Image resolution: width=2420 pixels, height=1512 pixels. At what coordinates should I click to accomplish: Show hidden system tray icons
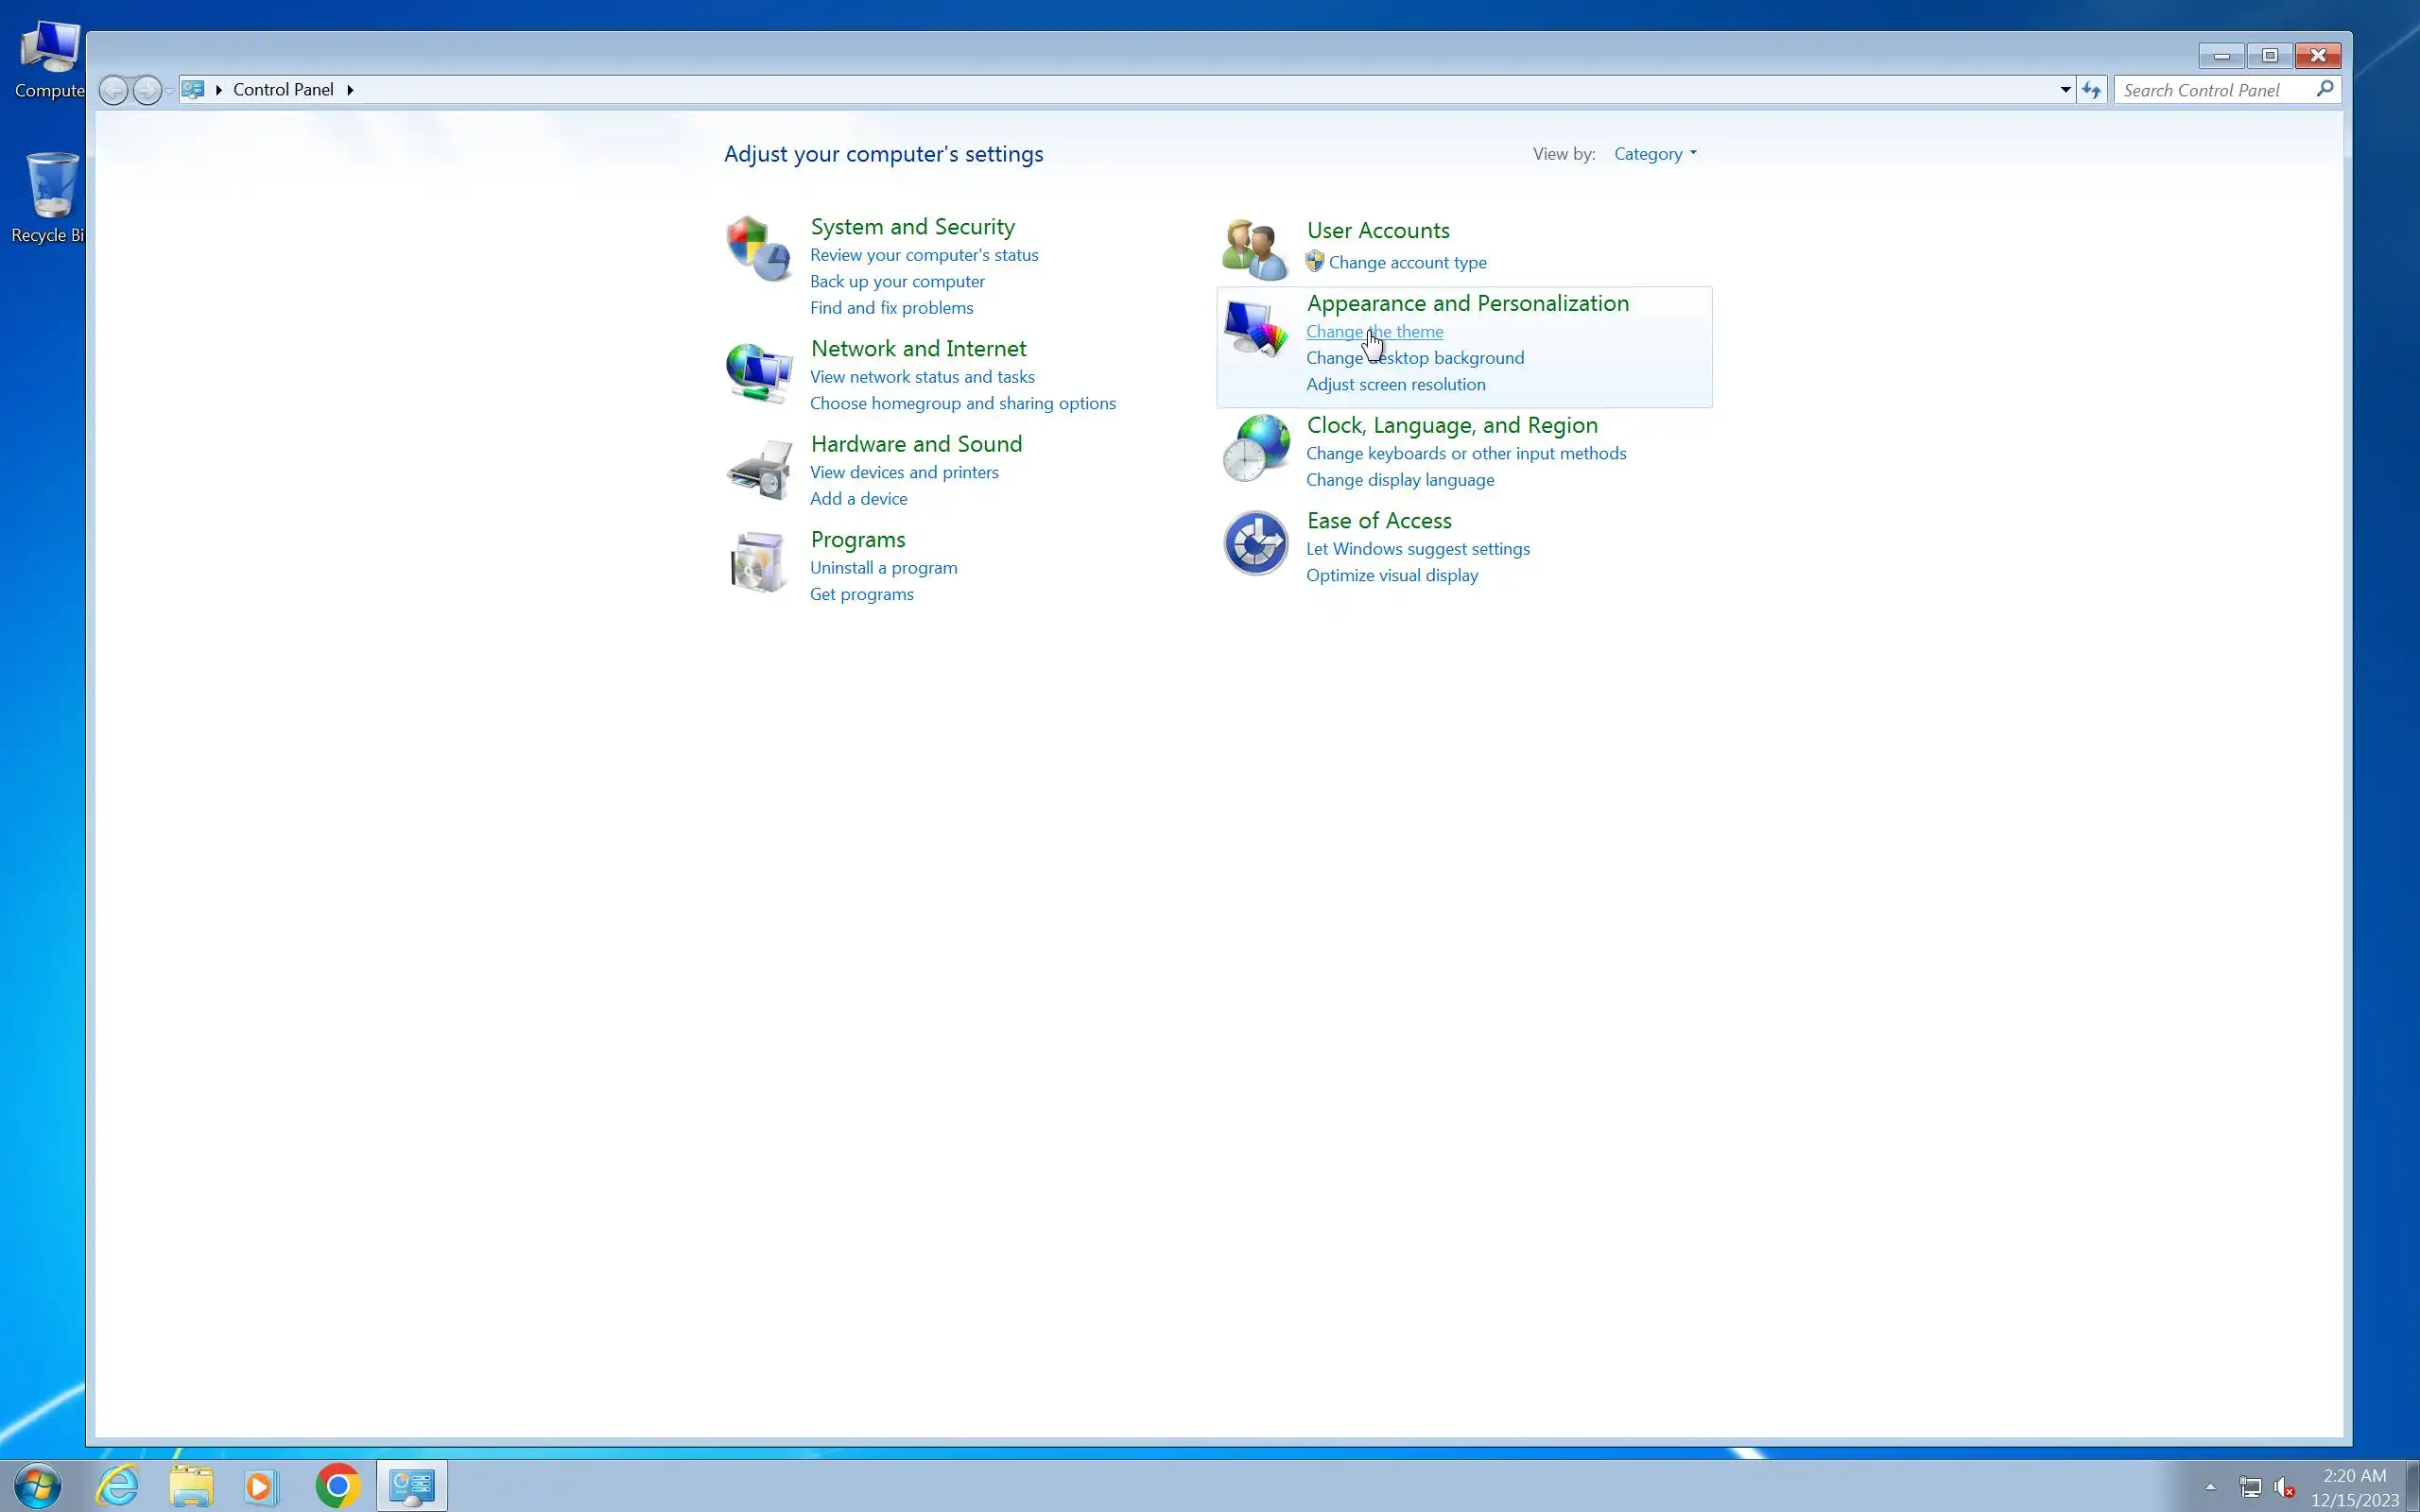pos(2210,1487)
